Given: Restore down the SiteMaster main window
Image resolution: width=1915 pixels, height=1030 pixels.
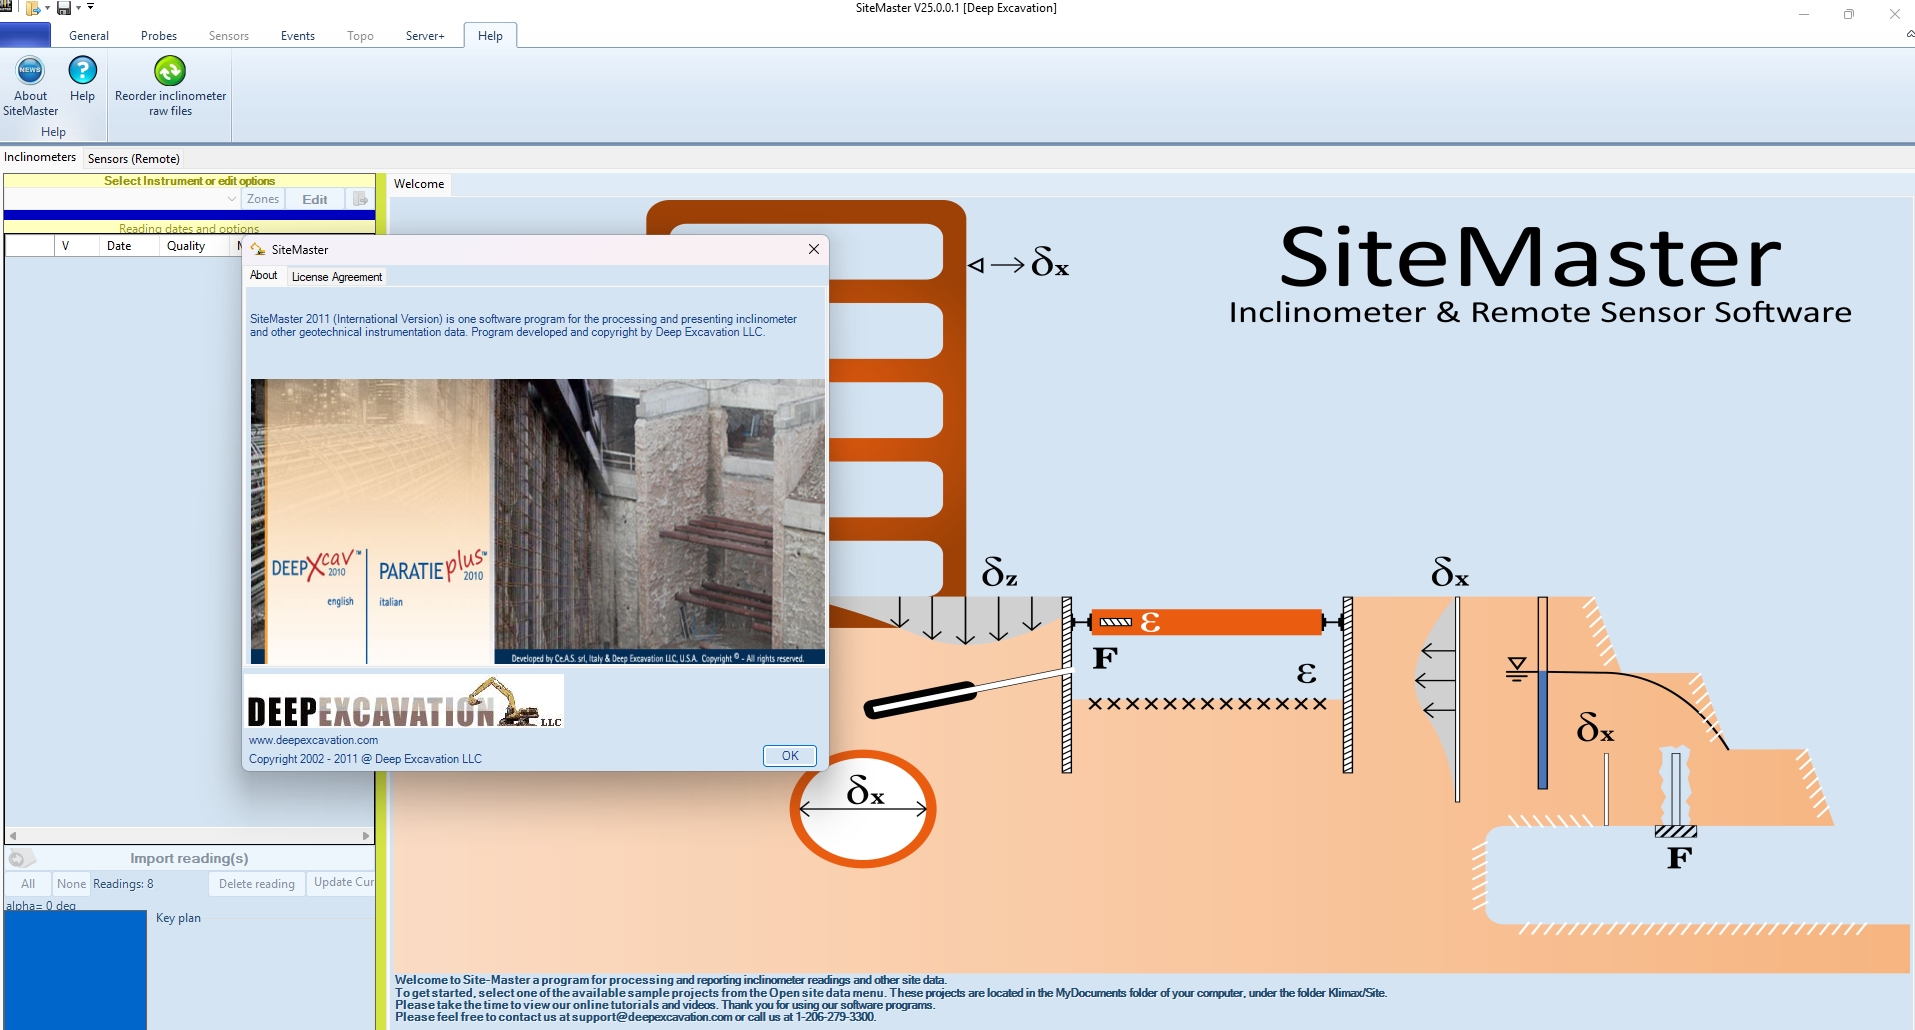Looking at the screenshot, I should tap(1849, 14).
